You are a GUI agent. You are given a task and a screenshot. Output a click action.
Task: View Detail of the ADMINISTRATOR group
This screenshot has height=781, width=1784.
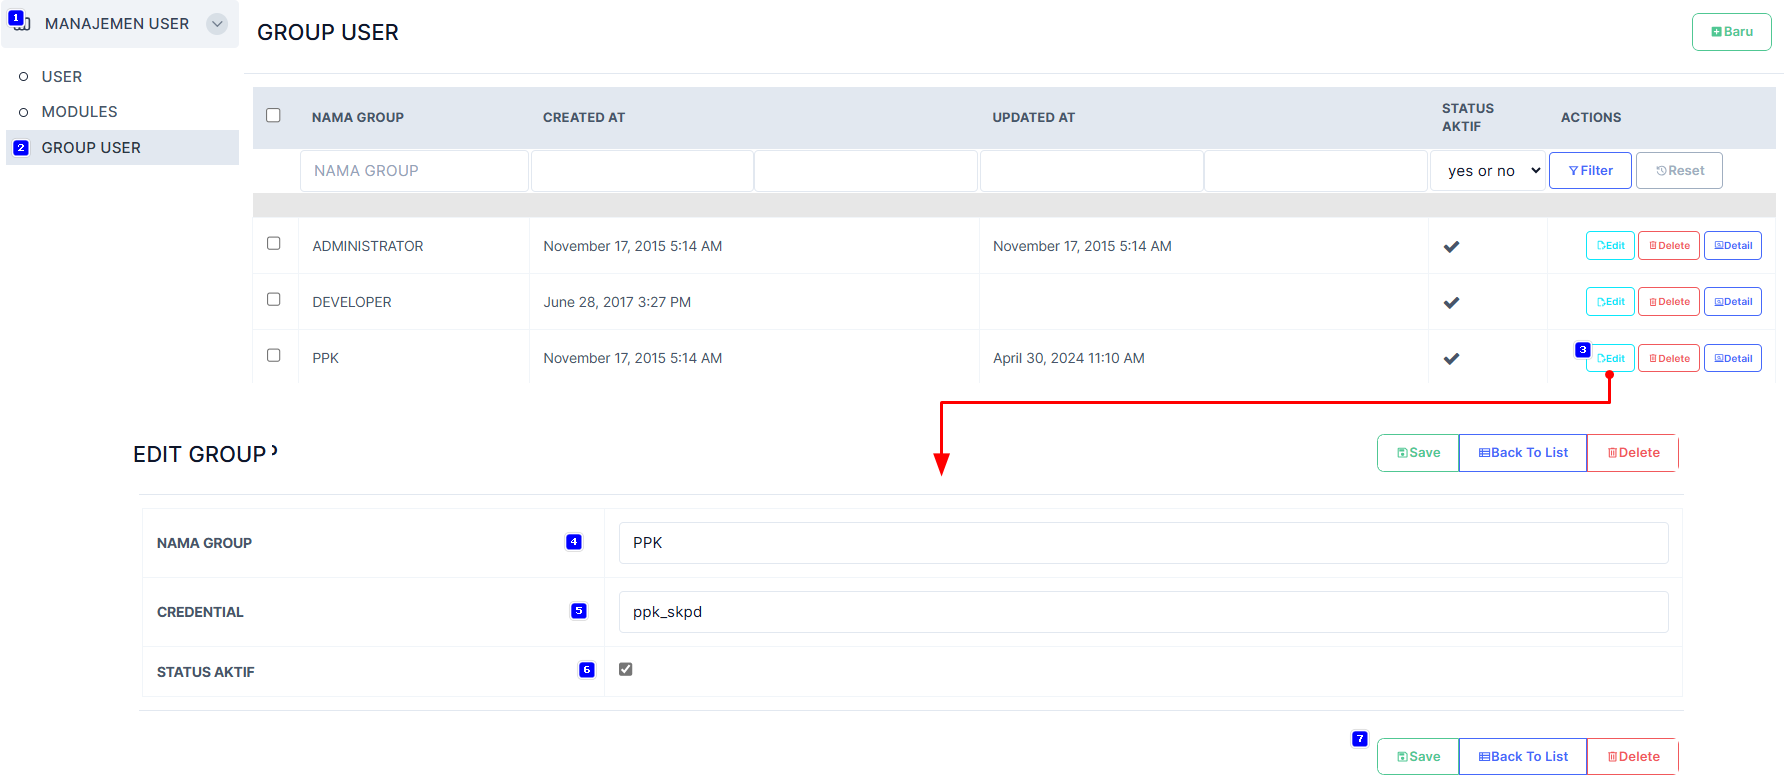coord(1733,246)
